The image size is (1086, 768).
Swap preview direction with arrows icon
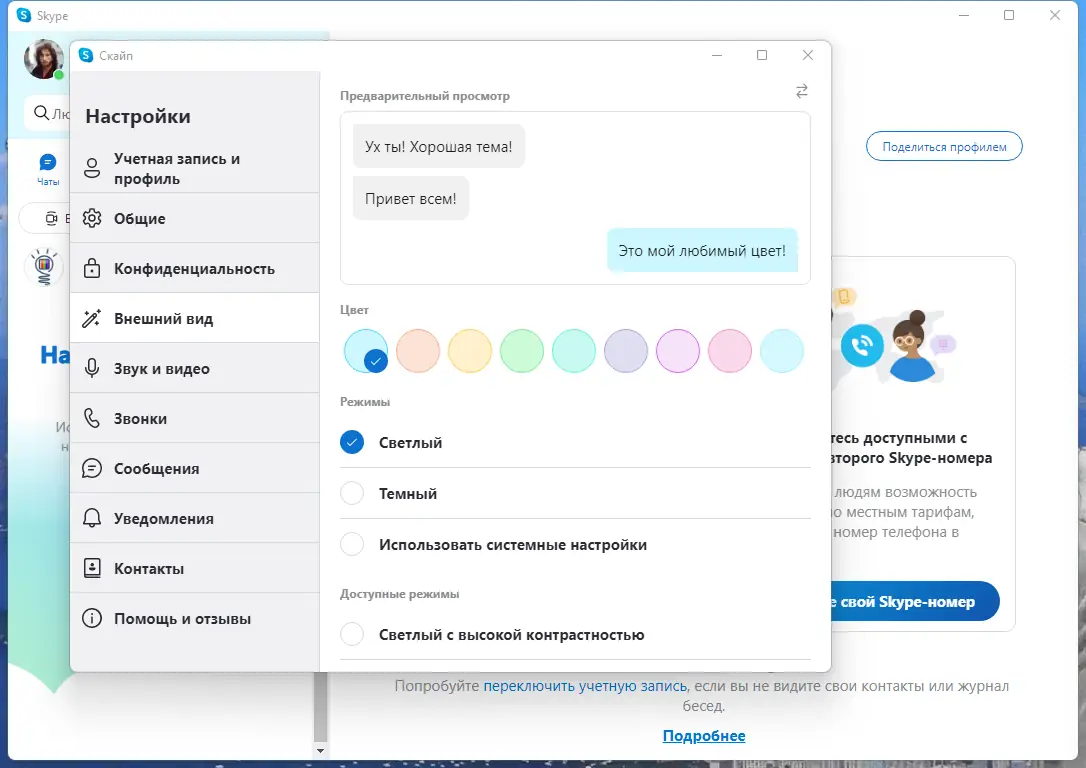pyautogui.click(x=802, y=91)
